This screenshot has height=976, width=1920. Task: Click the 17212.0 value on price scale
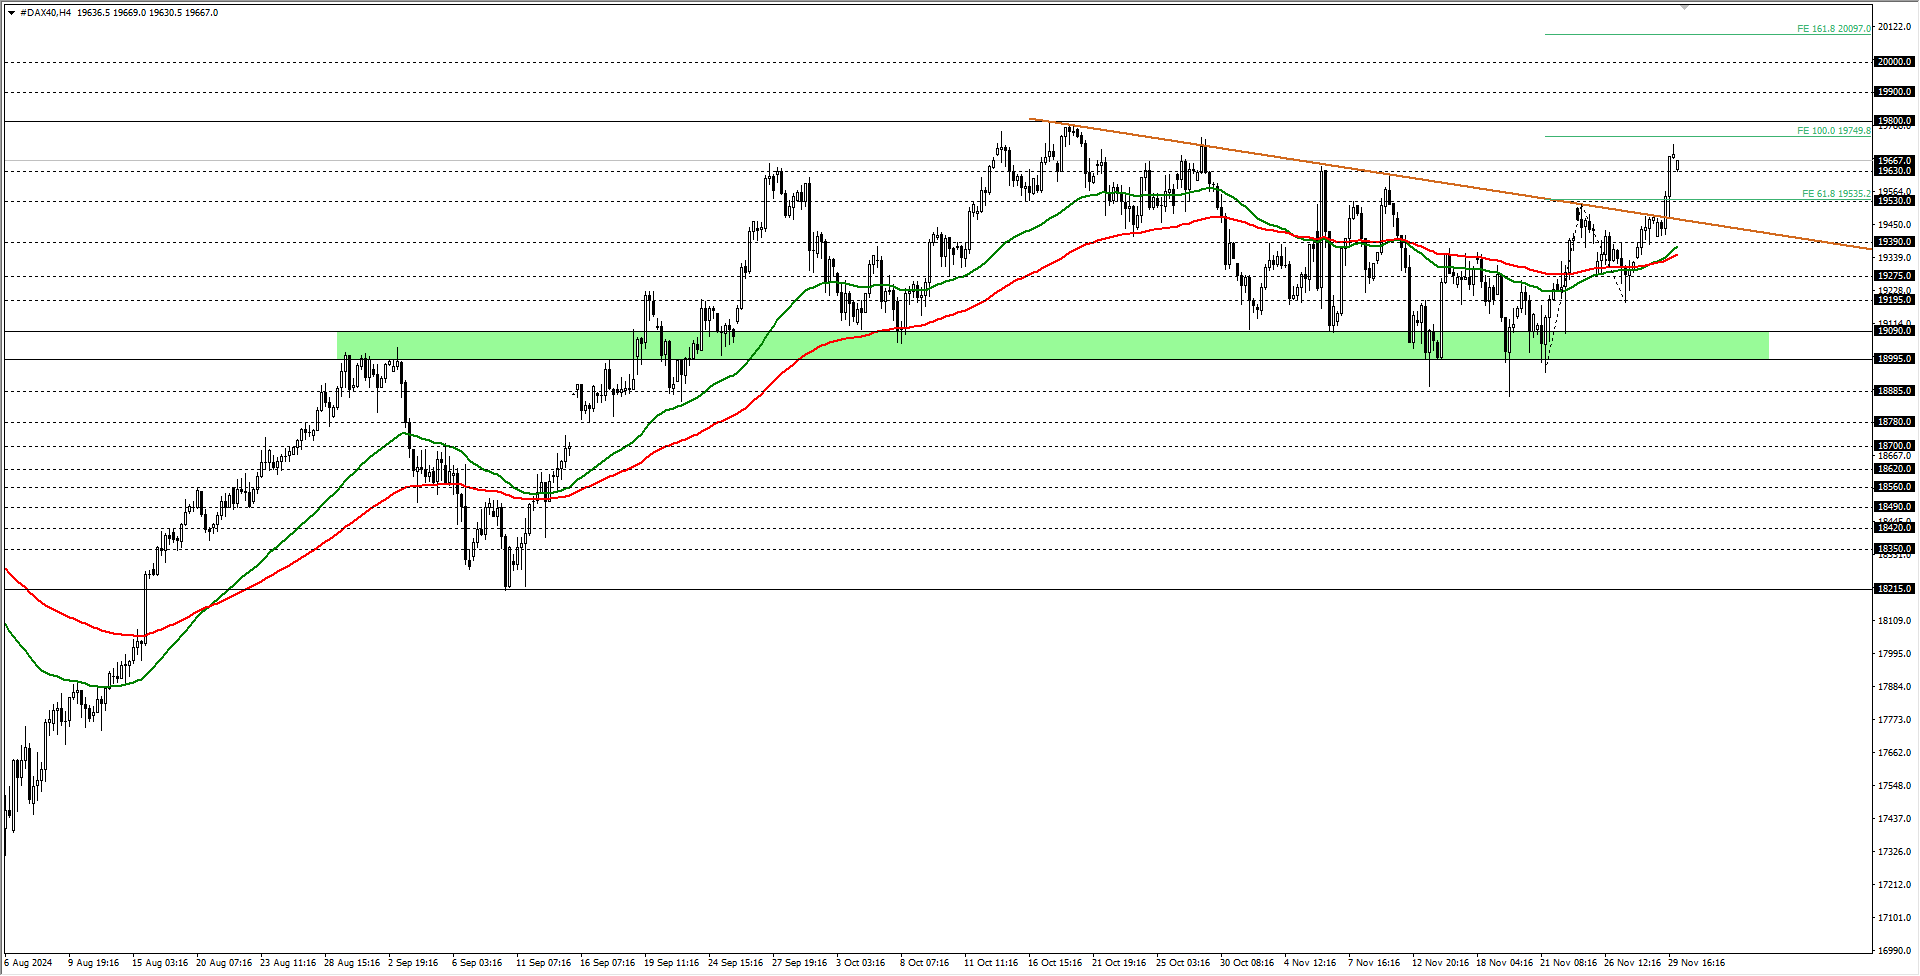[1894, 885]
